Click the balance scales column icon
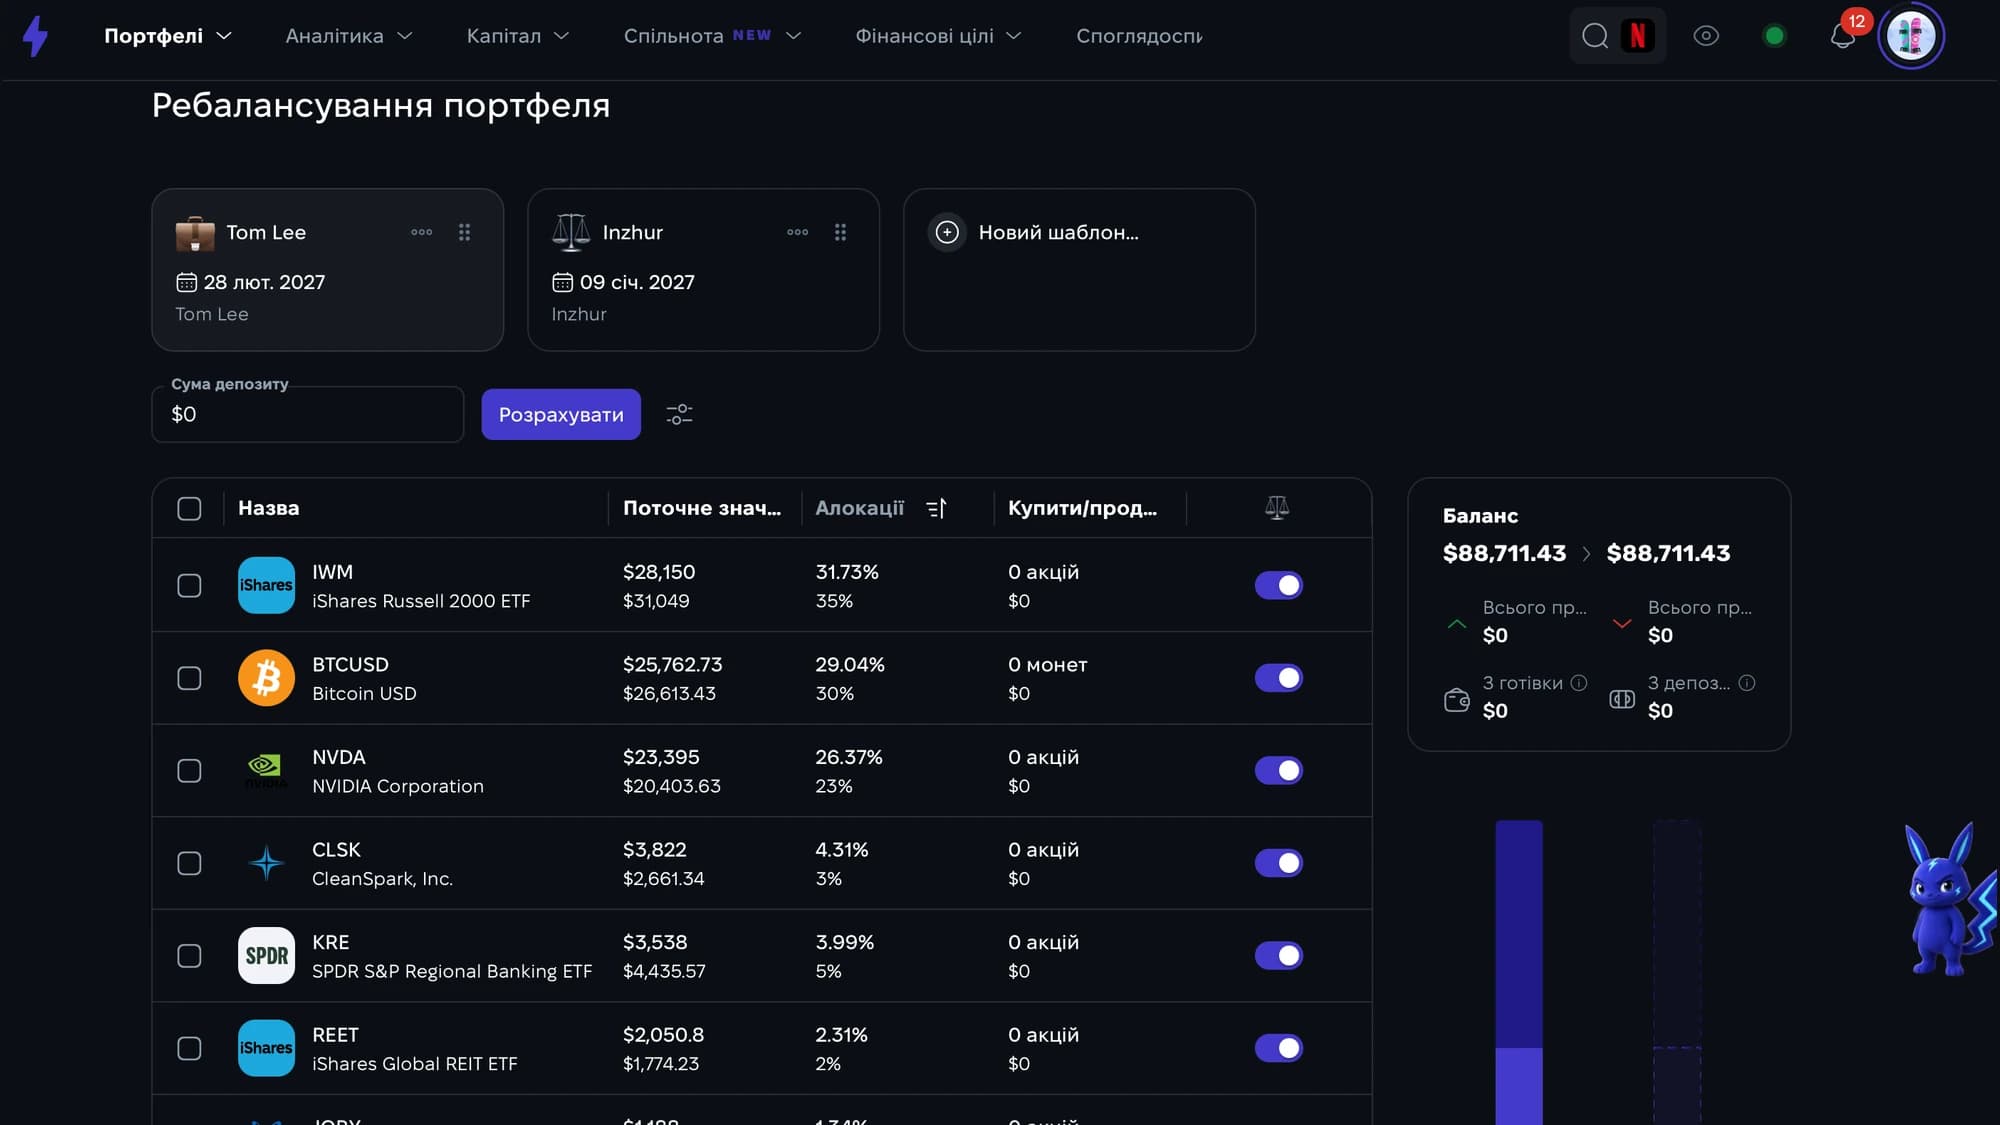This screenshot has height=1125, width=2000. click(x=1277, y=508)
